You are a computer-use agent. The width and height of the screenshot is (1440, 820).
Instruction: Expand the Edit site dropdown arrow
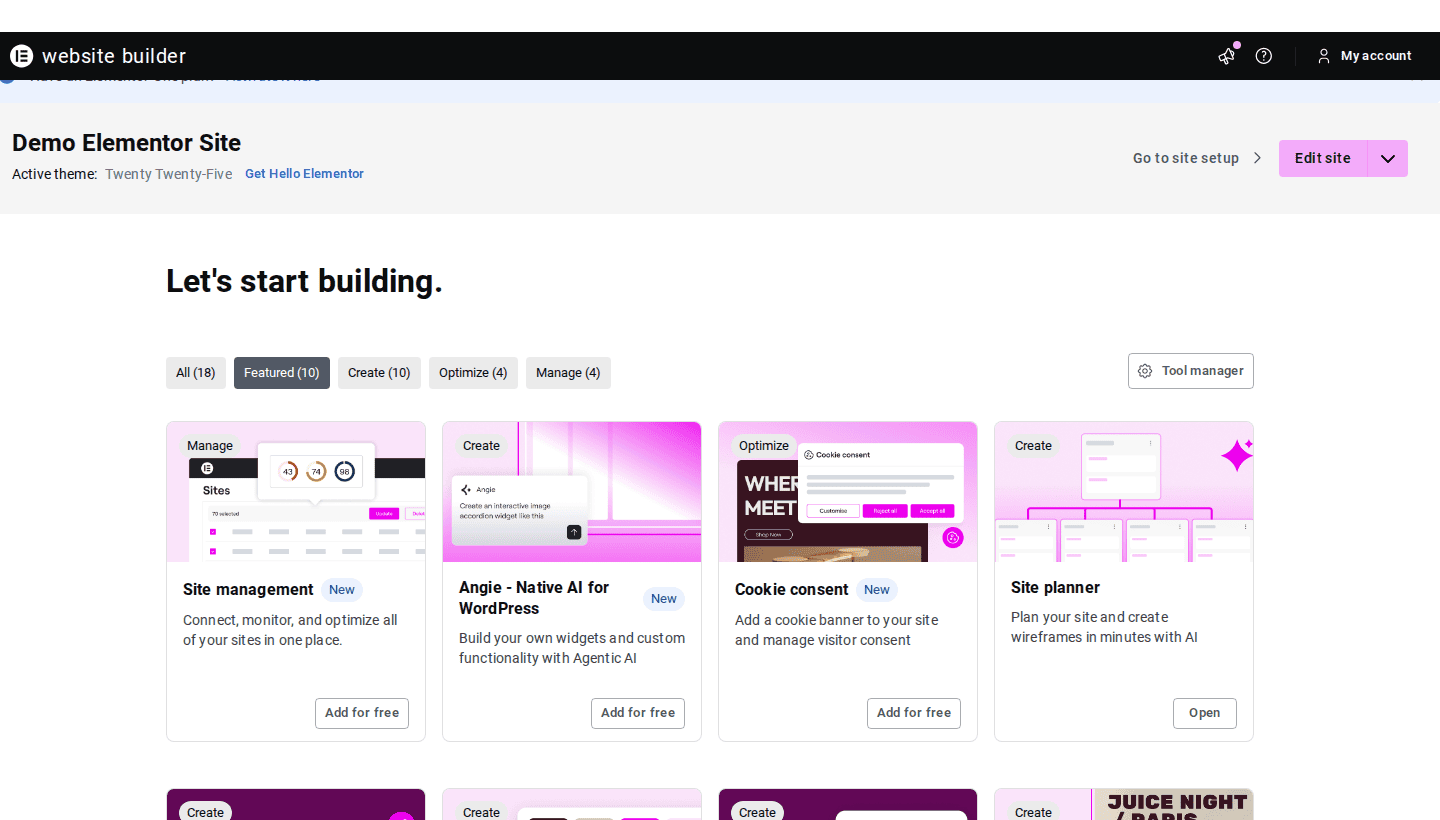click(x=1388, y=158)
